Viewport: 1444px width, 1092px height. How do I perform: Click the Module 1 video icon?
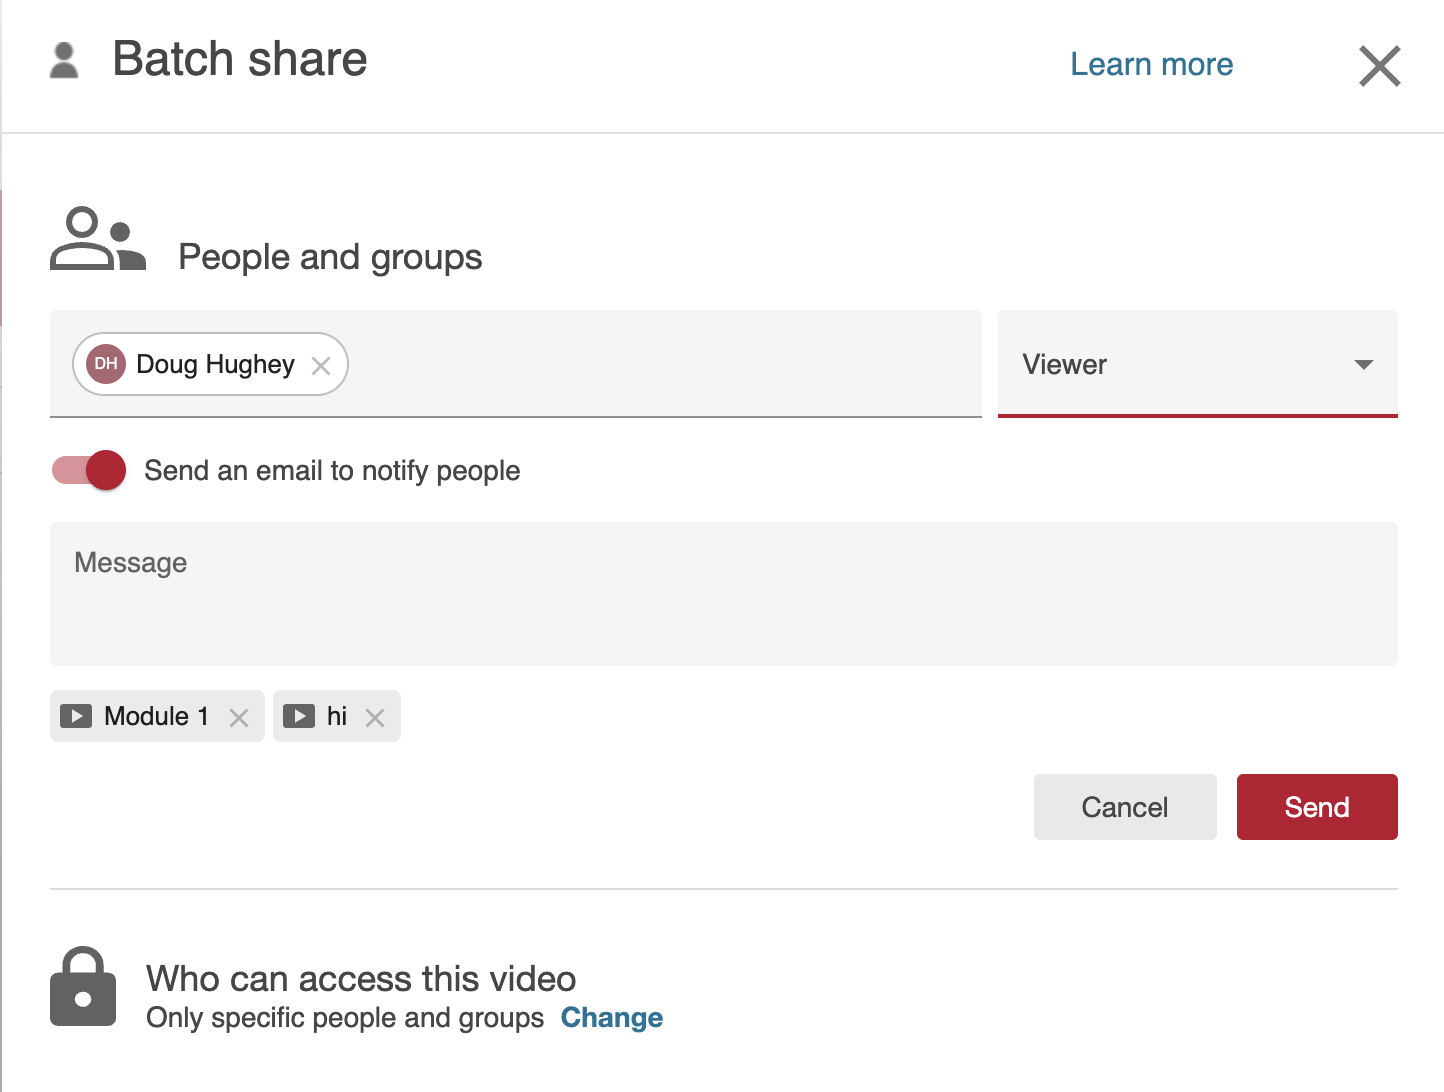pos(76,716)
